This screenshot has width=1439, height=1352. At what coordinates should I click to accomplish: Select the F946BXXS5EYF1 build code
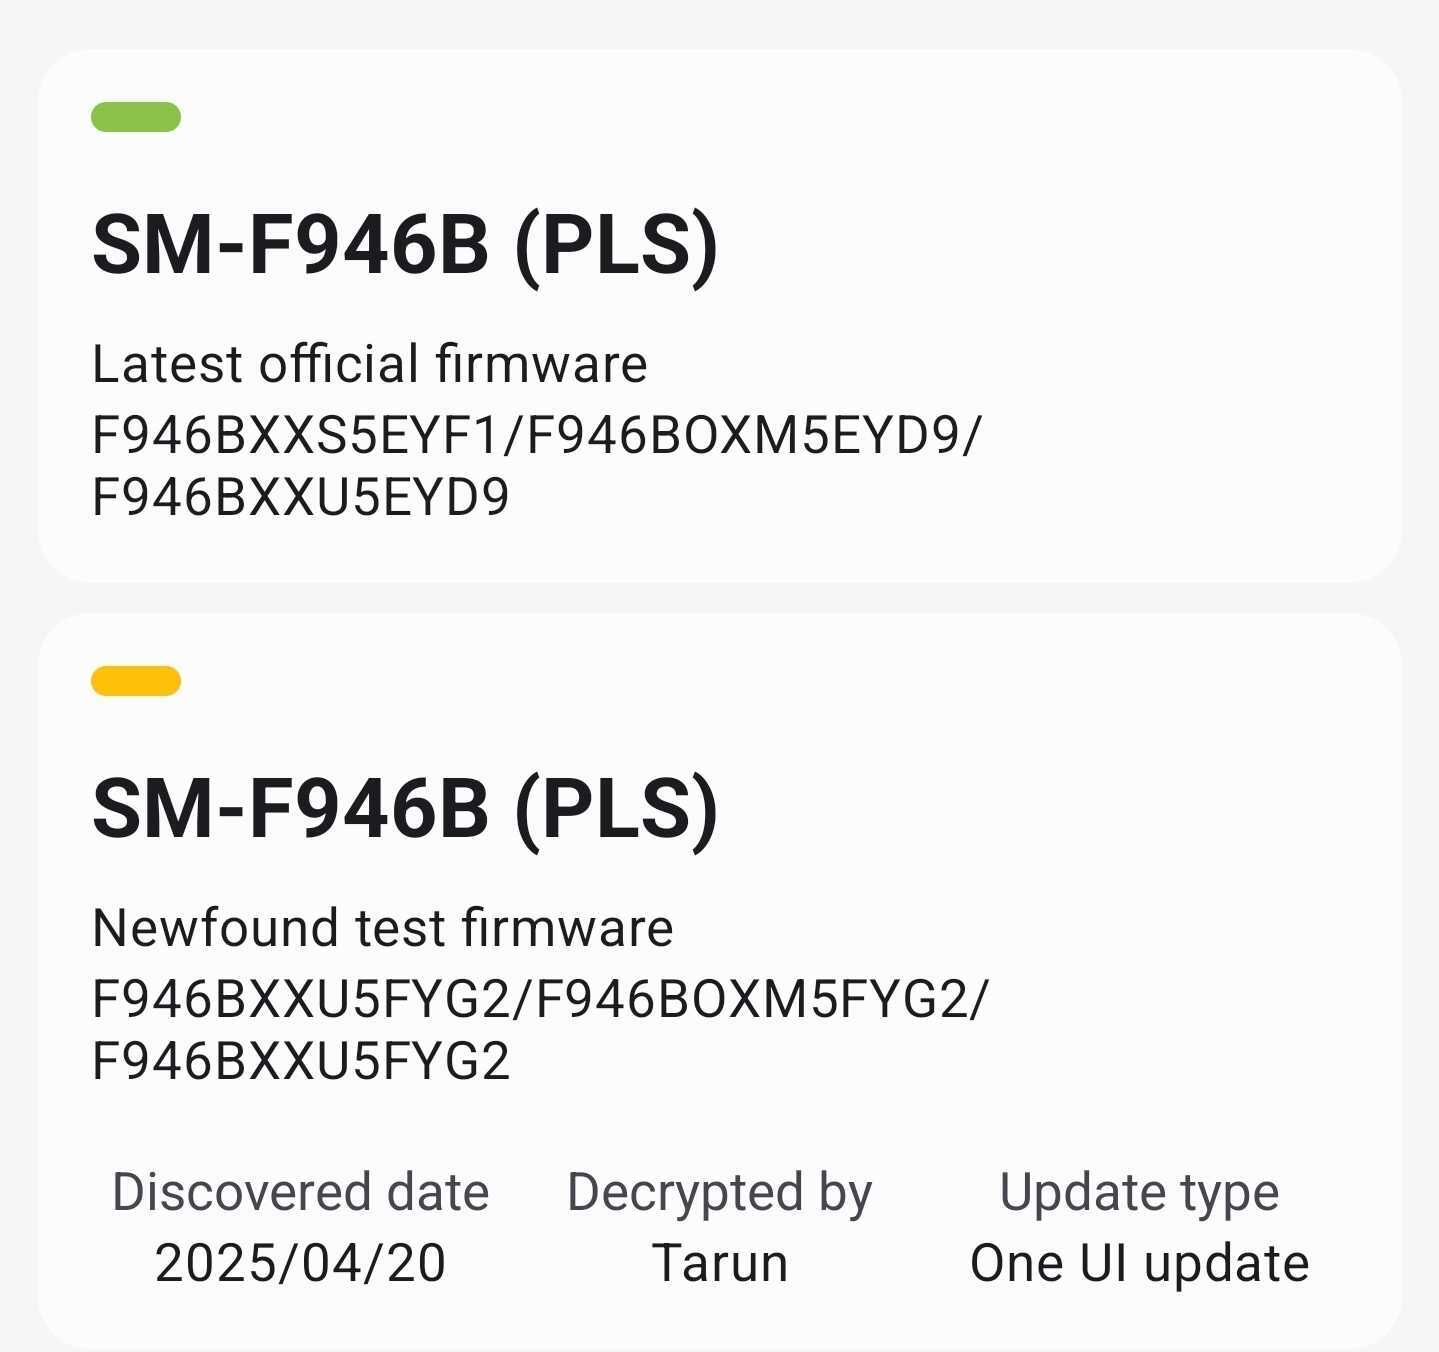tap(294, 436)
